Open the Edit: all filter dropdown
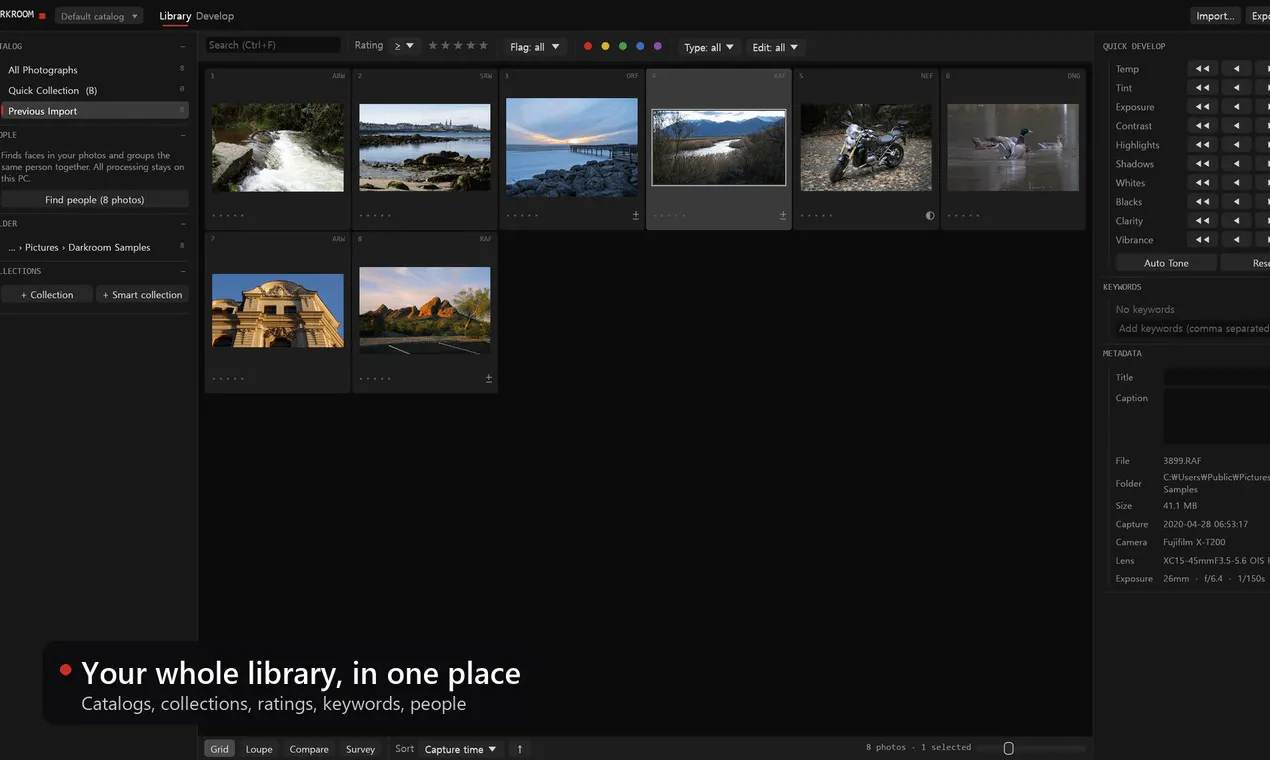 (x=776, y=47)
